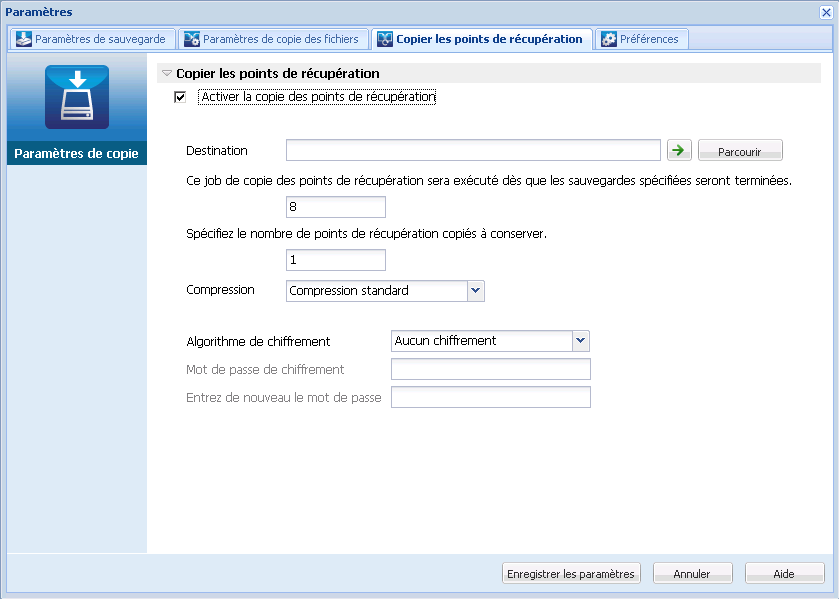Viewport: 839px width, 599px height.
Task: Select the Paramètres de copie sidebar icon
Action: tap(77, 97)
